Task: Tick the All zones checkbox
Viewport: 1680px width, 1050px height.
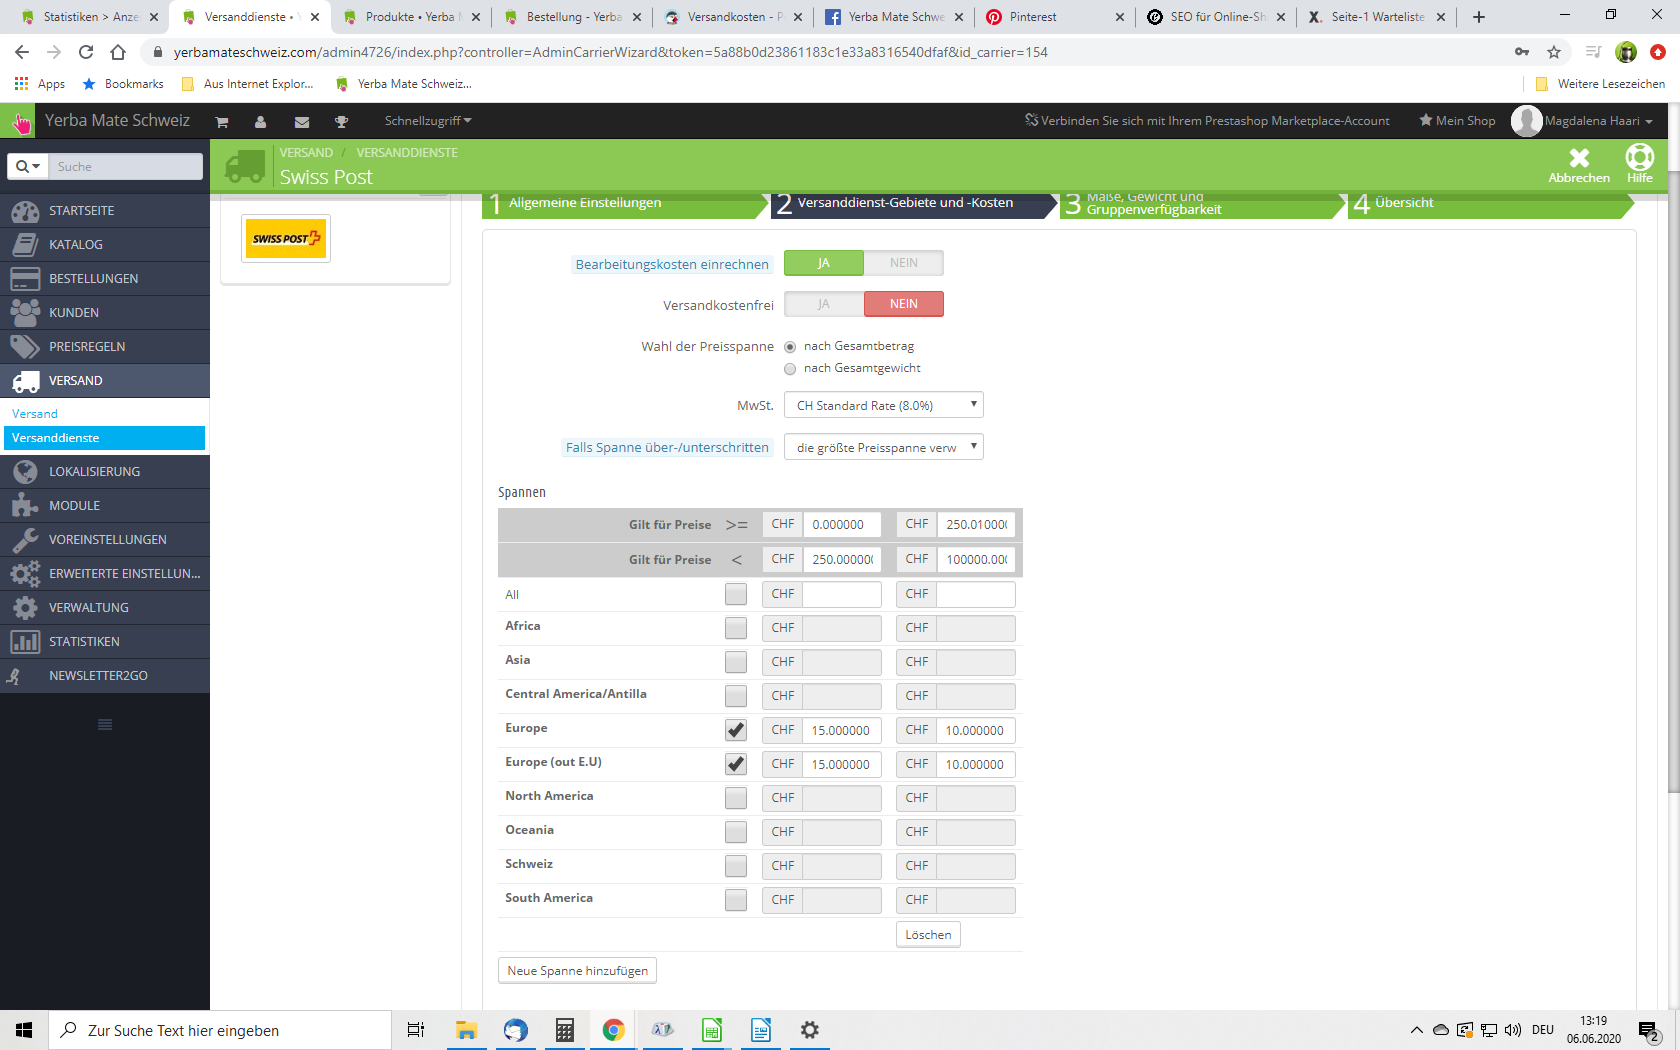Action: [736, 594]
